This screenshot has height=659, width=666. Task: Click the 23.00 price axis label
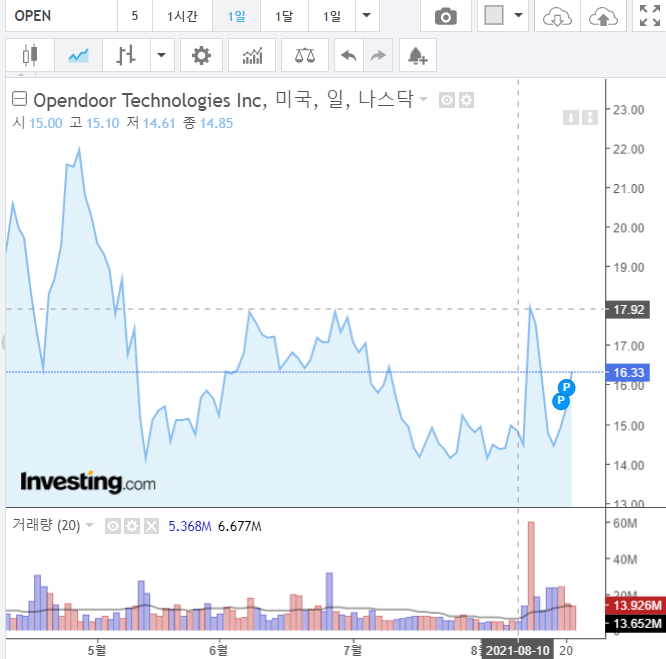(629, 110)
